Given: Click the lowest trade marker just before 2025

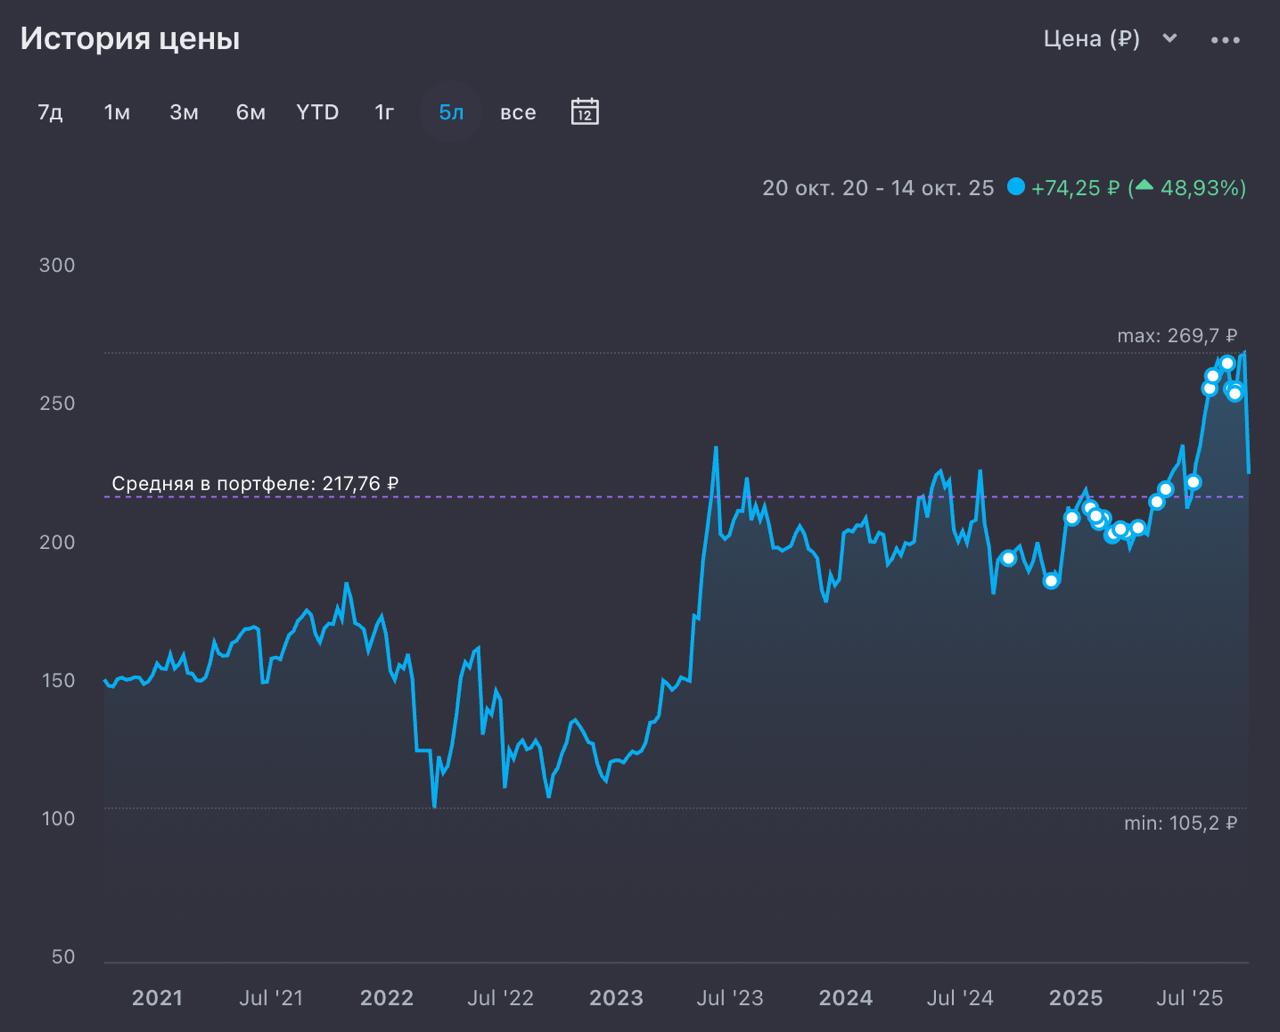Looking at the screenshot, I should click(x=1050, y=581).
